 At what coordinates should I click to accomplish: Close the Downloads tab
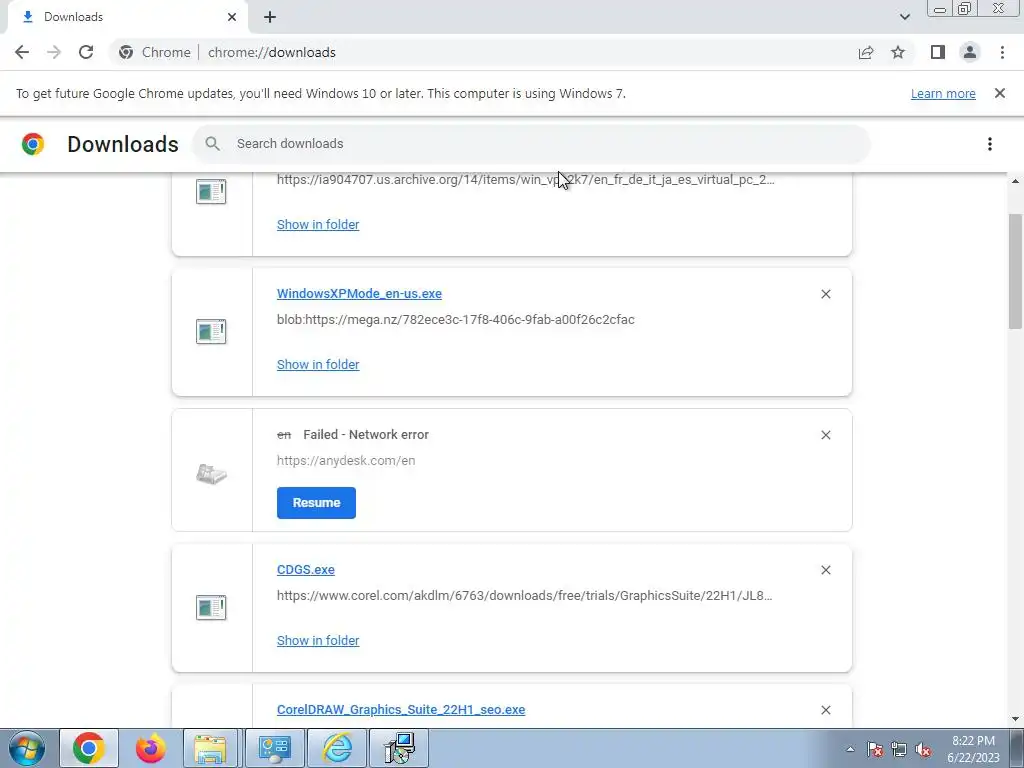click(232, 17)
